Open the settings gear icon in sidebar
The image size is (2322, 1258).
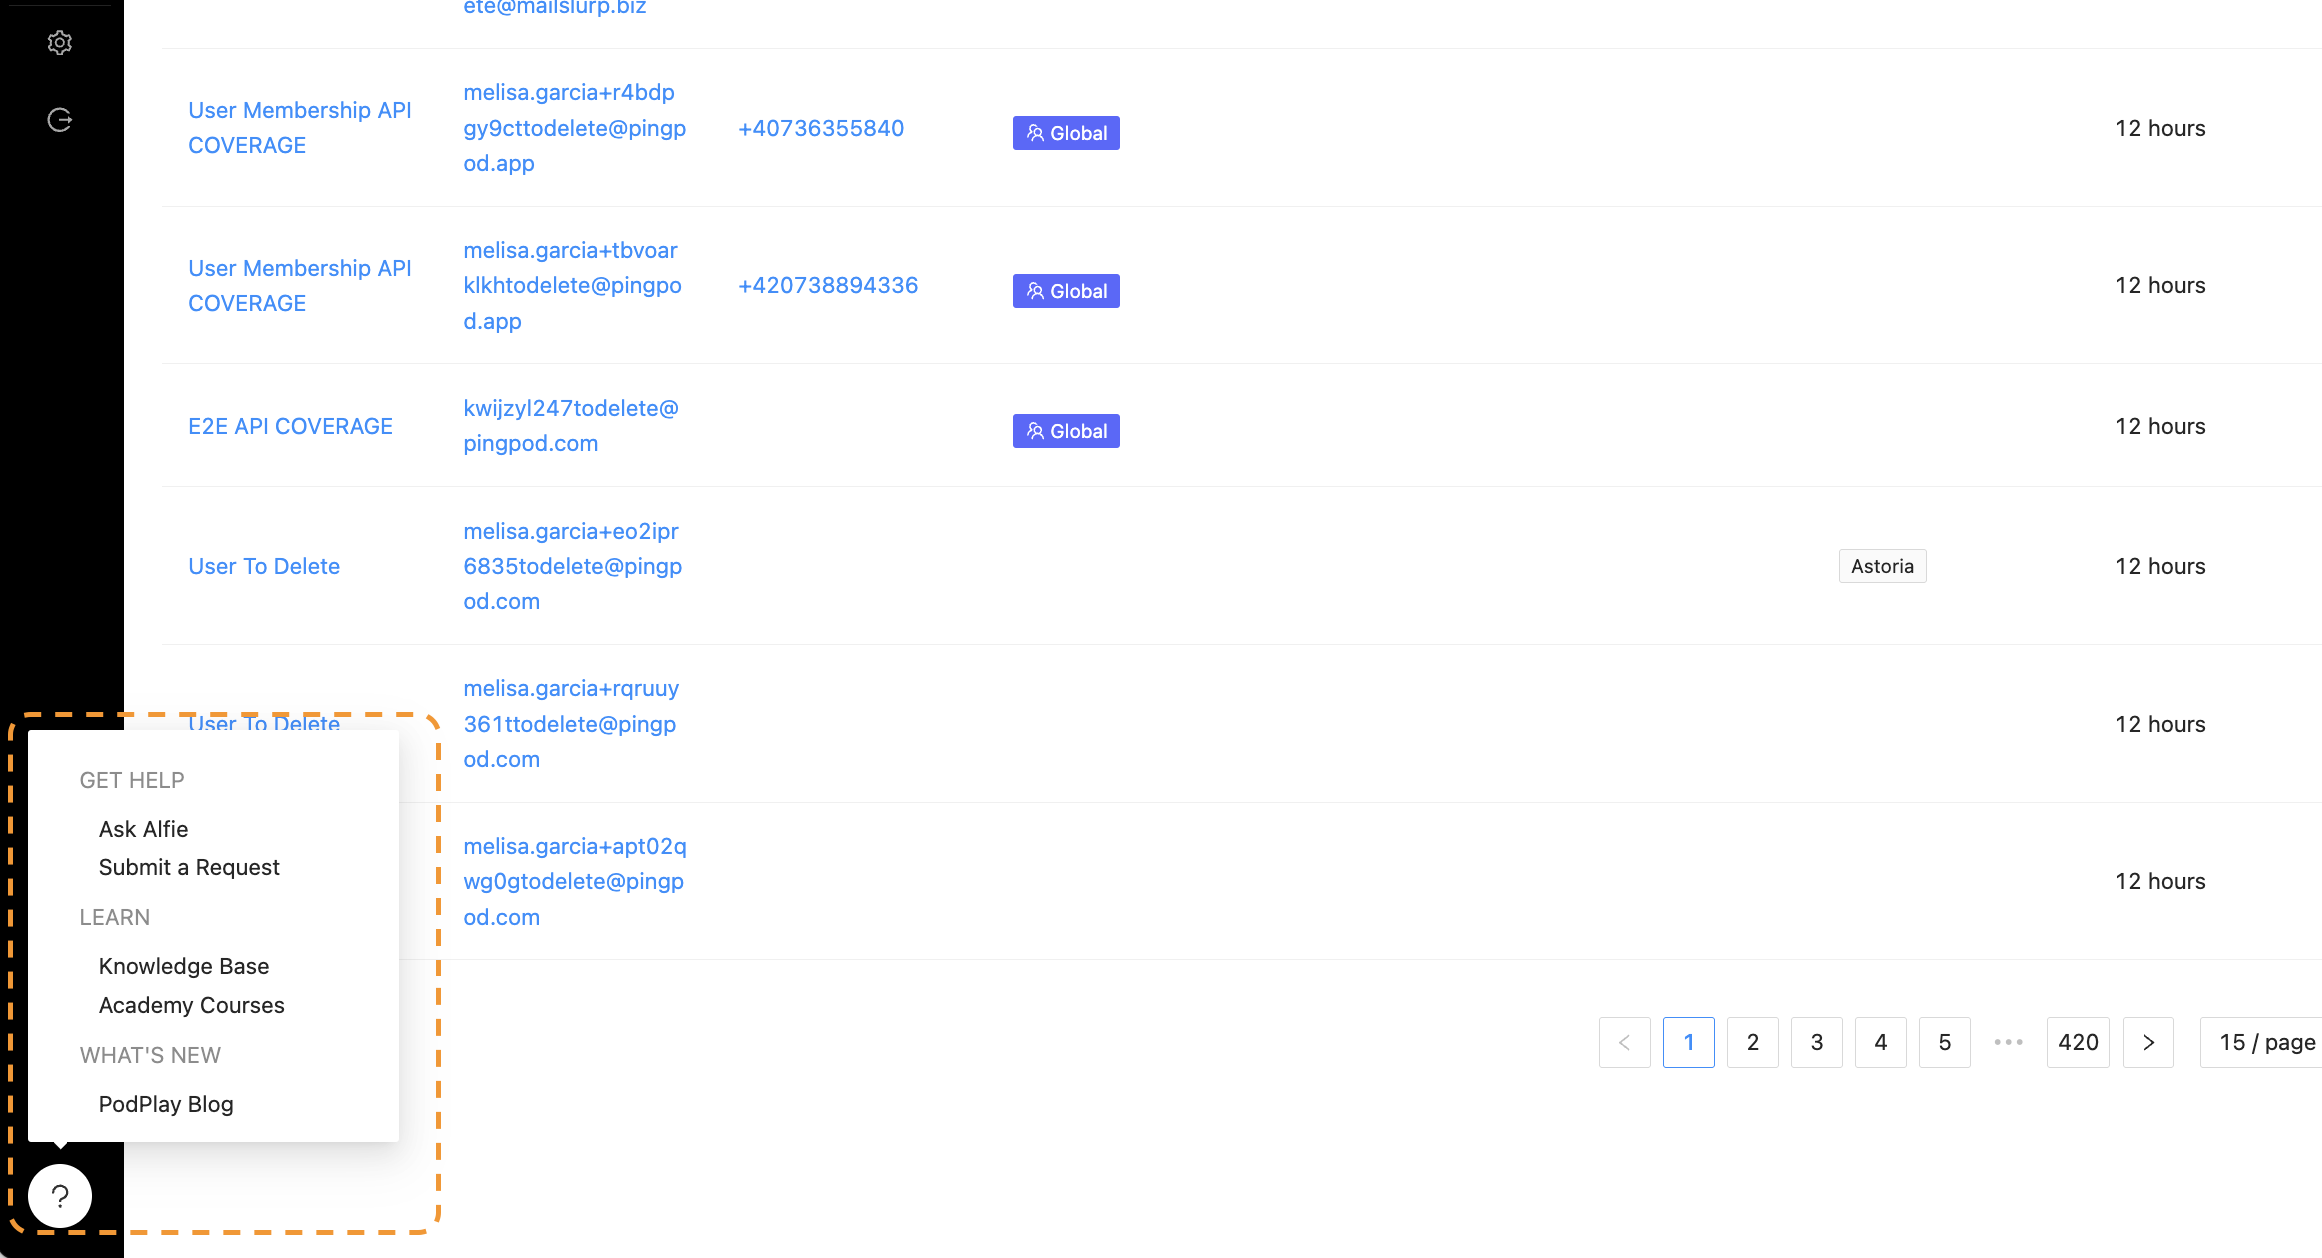point(60,43)
